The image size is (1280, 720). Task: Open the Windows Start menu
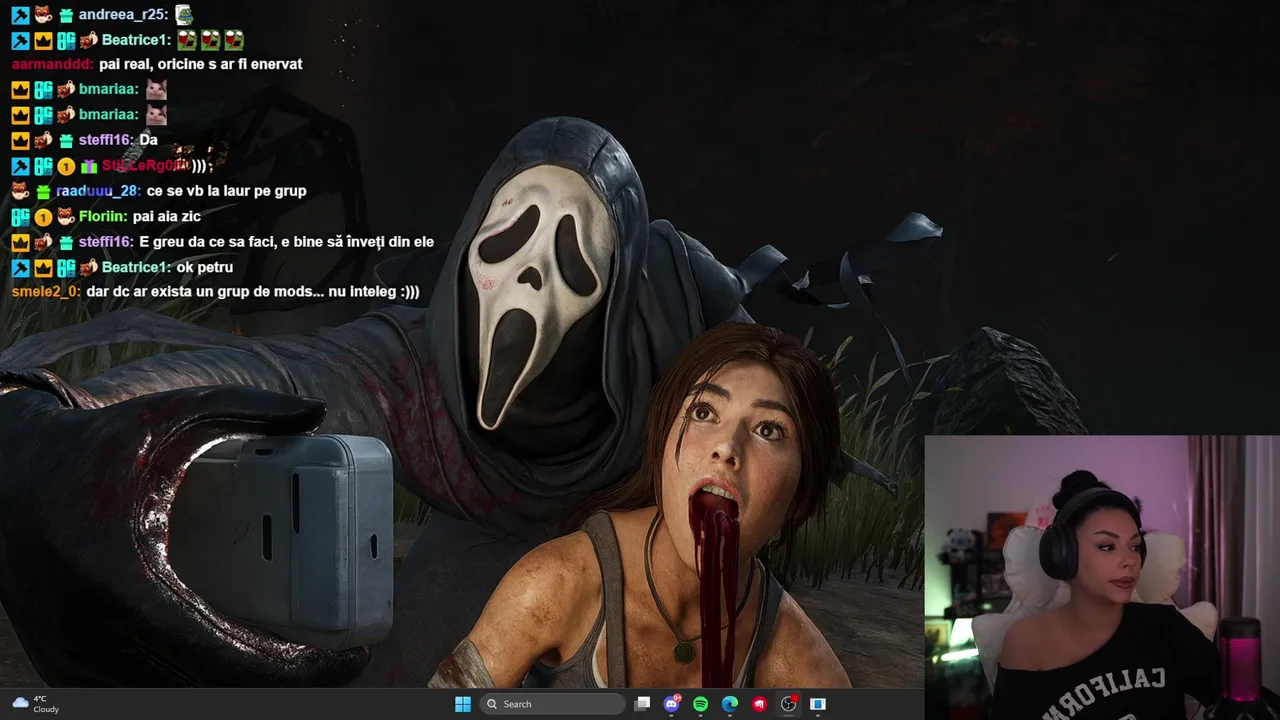(463, 704)
